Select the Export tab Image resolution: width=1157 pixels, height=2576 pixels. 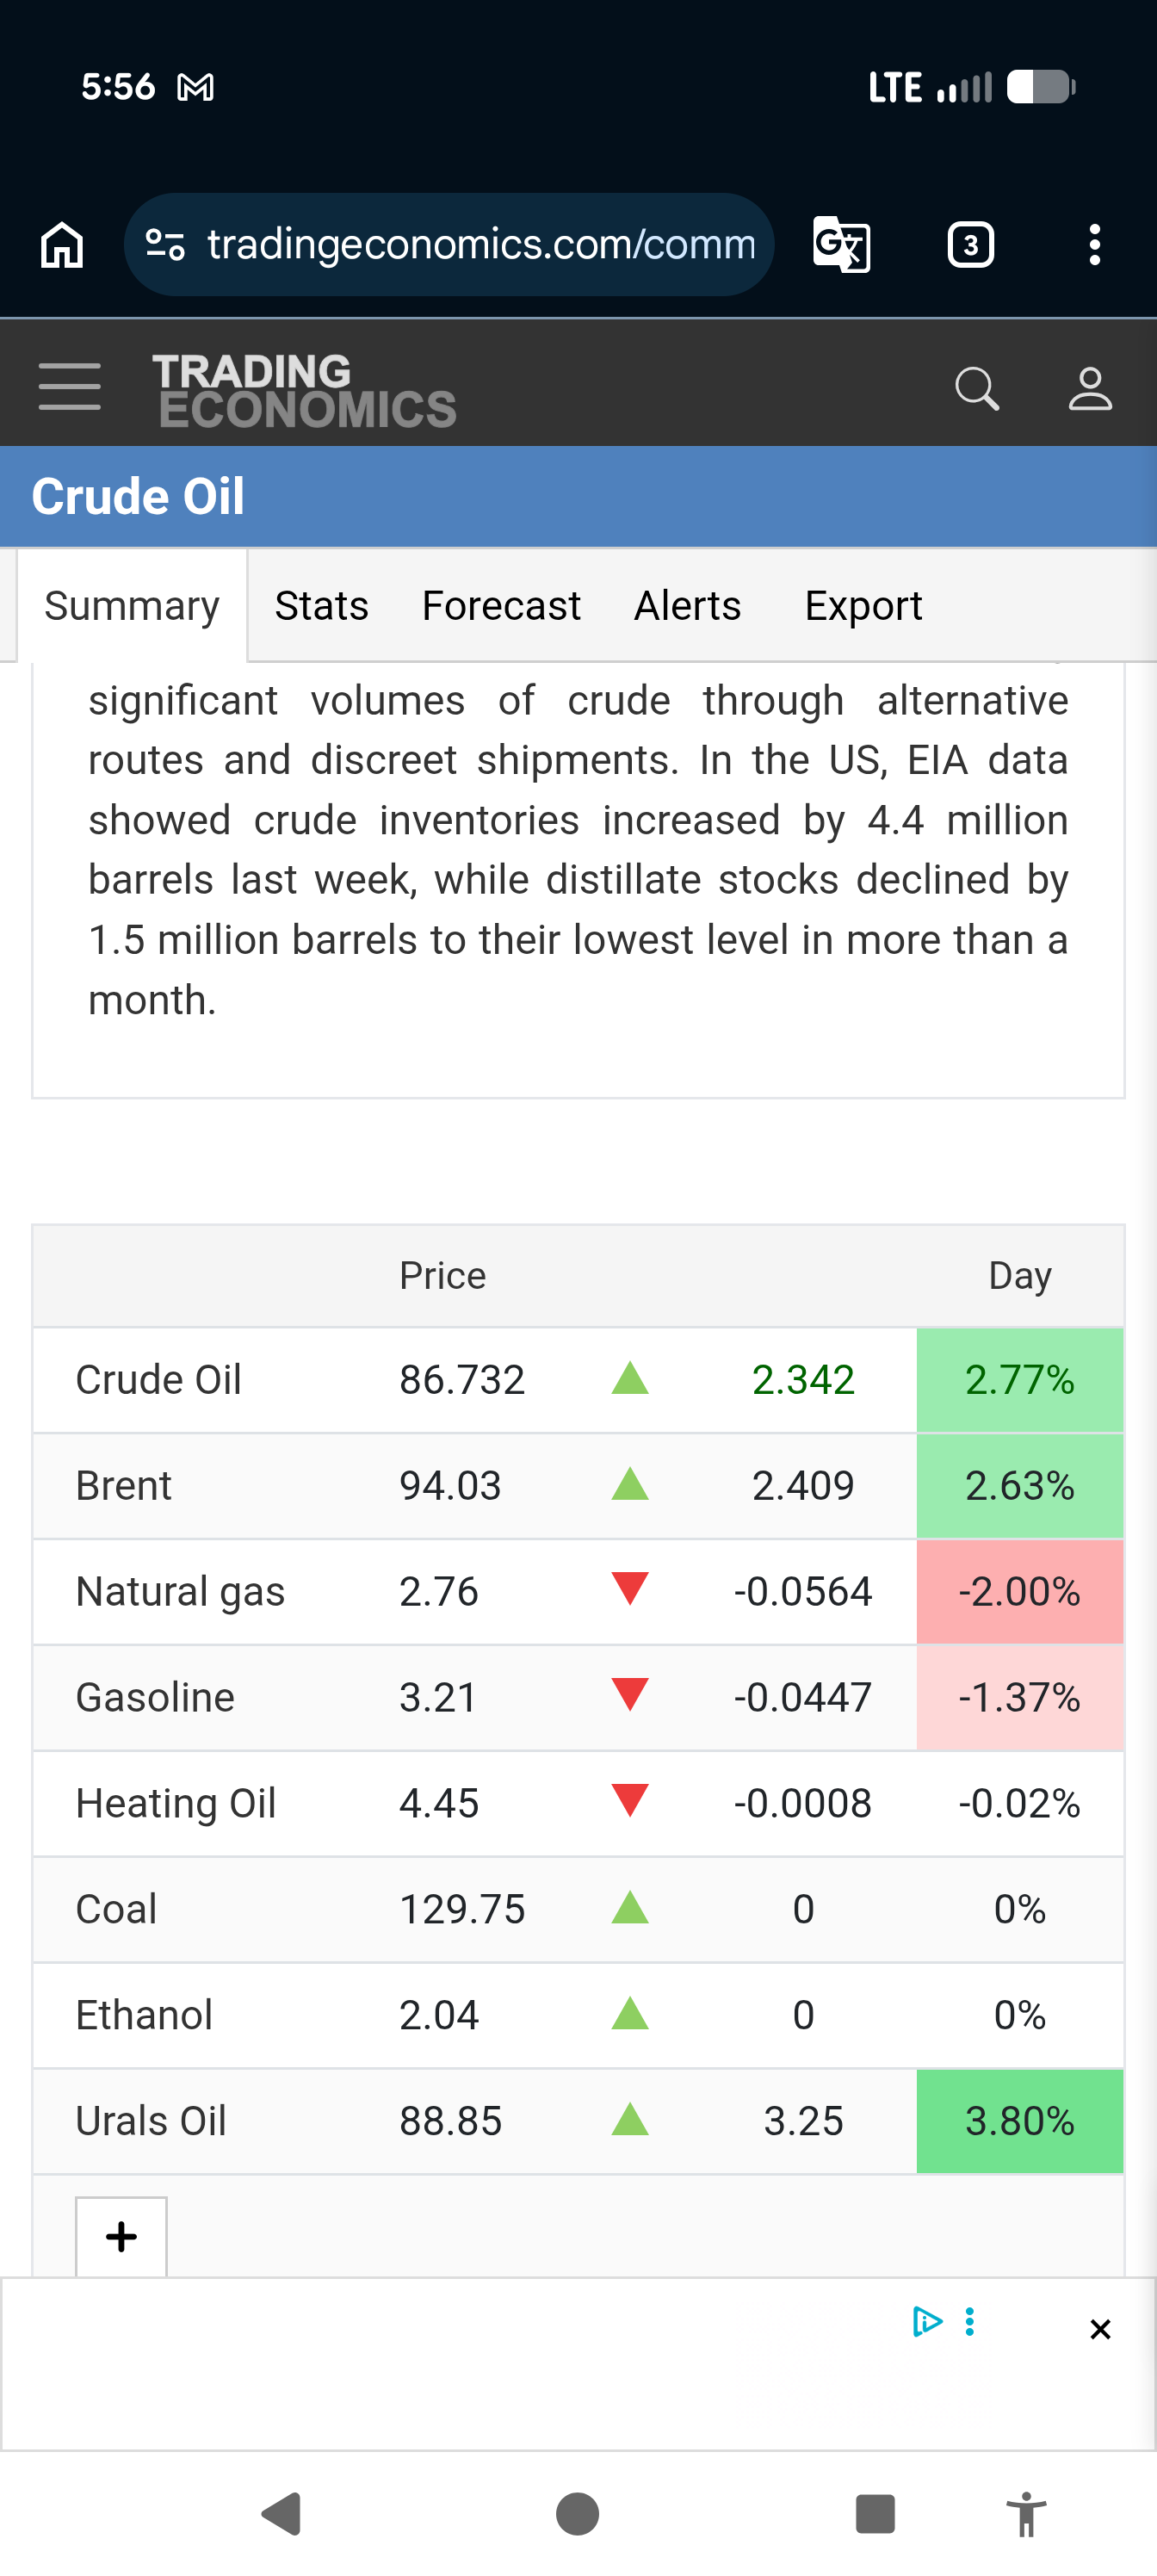(863, 606)
